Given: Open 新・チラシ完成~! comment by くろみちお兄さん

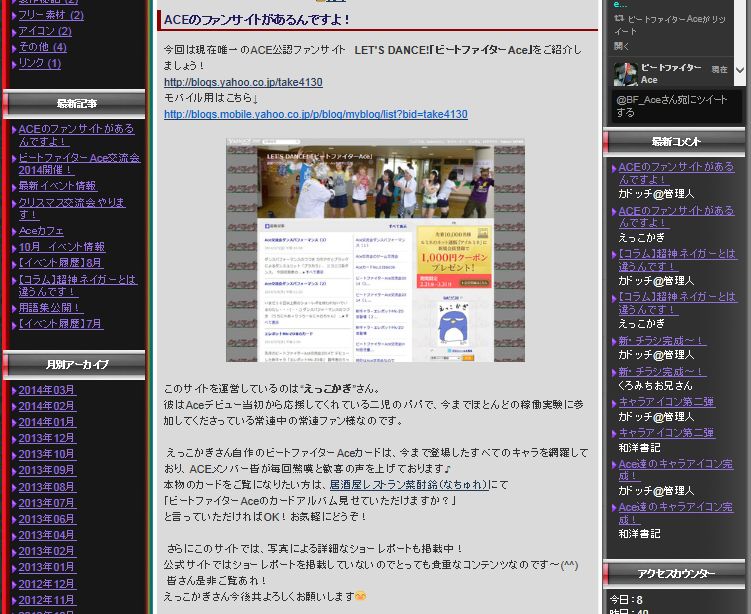Looking at the screenshot, I should 662,372.
